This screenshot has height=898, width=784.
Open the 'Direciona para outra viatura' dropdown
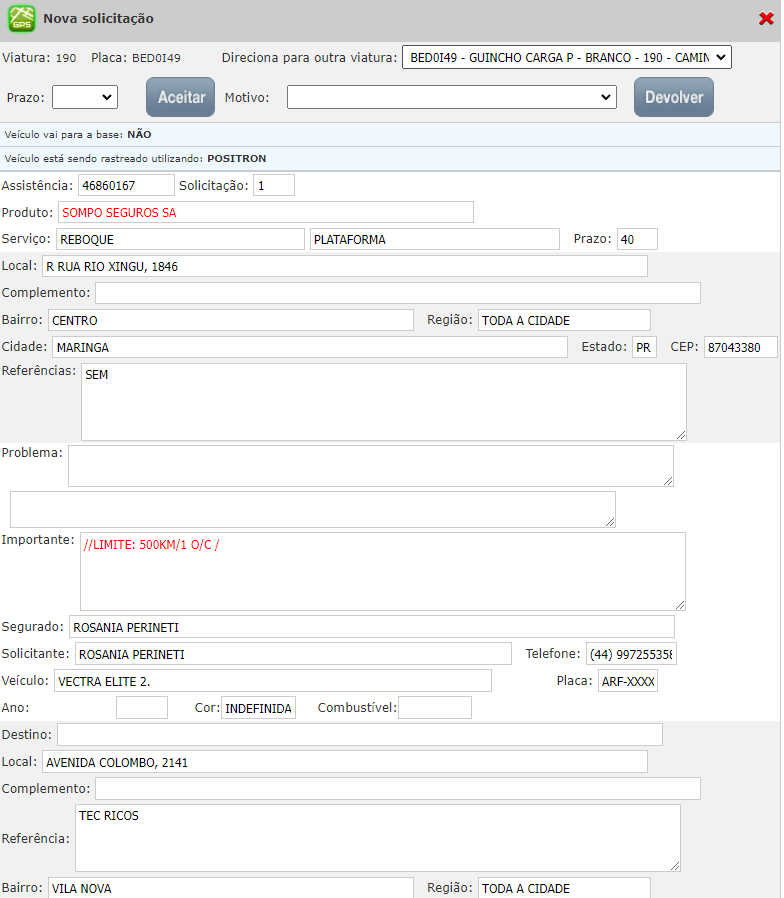click(566, 58)
